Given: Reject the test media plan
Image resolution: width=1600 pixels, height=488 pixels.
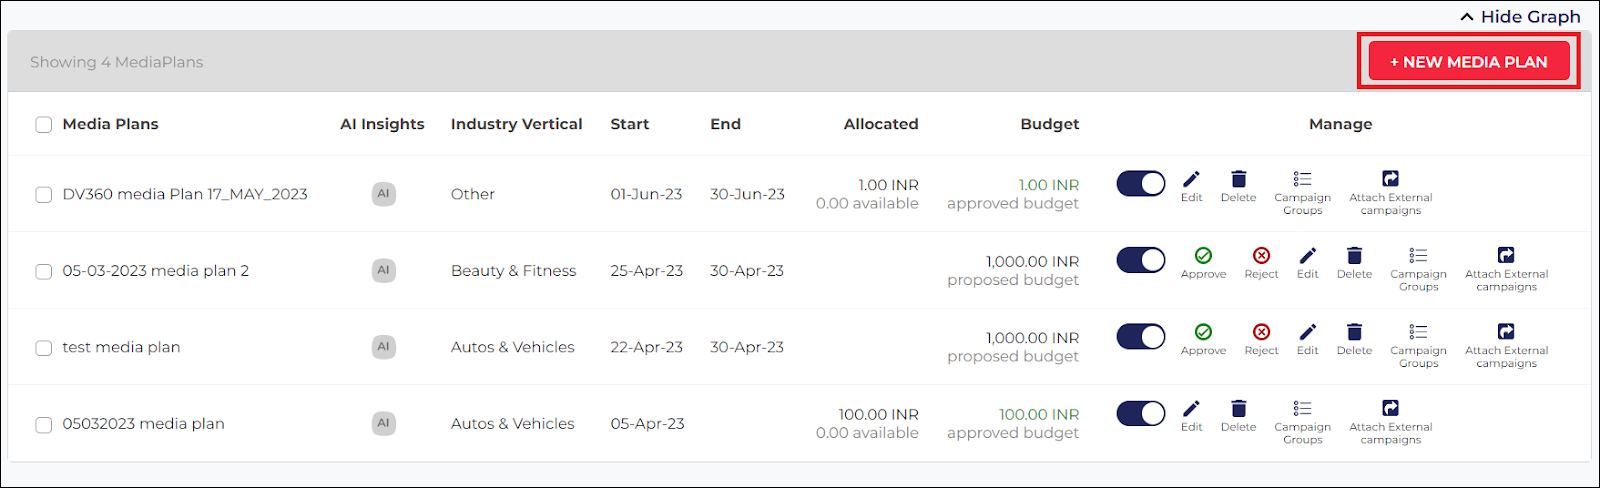Looking at the screenshot, I should (1261, 339).
